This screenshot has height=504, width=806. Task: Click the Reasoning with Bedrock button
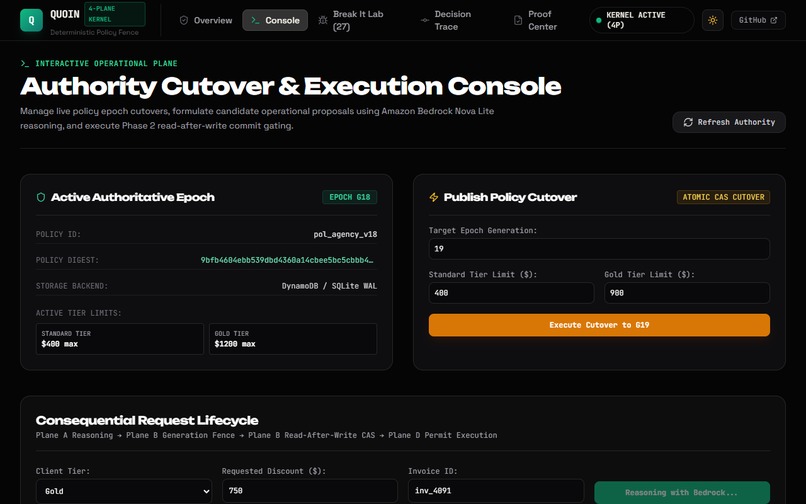[682, 492]
